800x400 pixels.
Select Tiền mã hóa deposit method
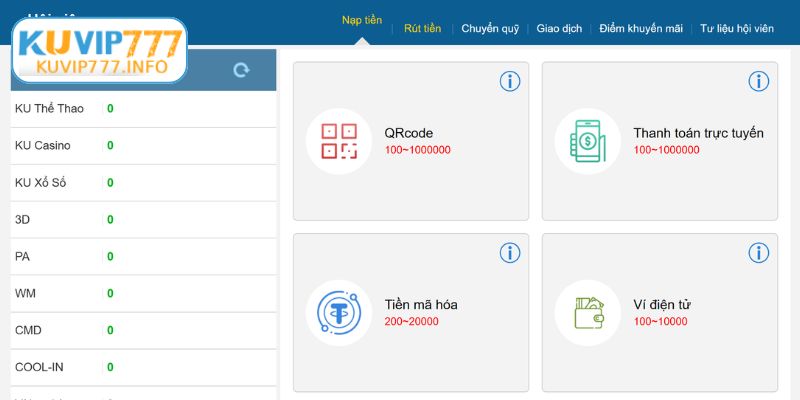tap(411, 313)
